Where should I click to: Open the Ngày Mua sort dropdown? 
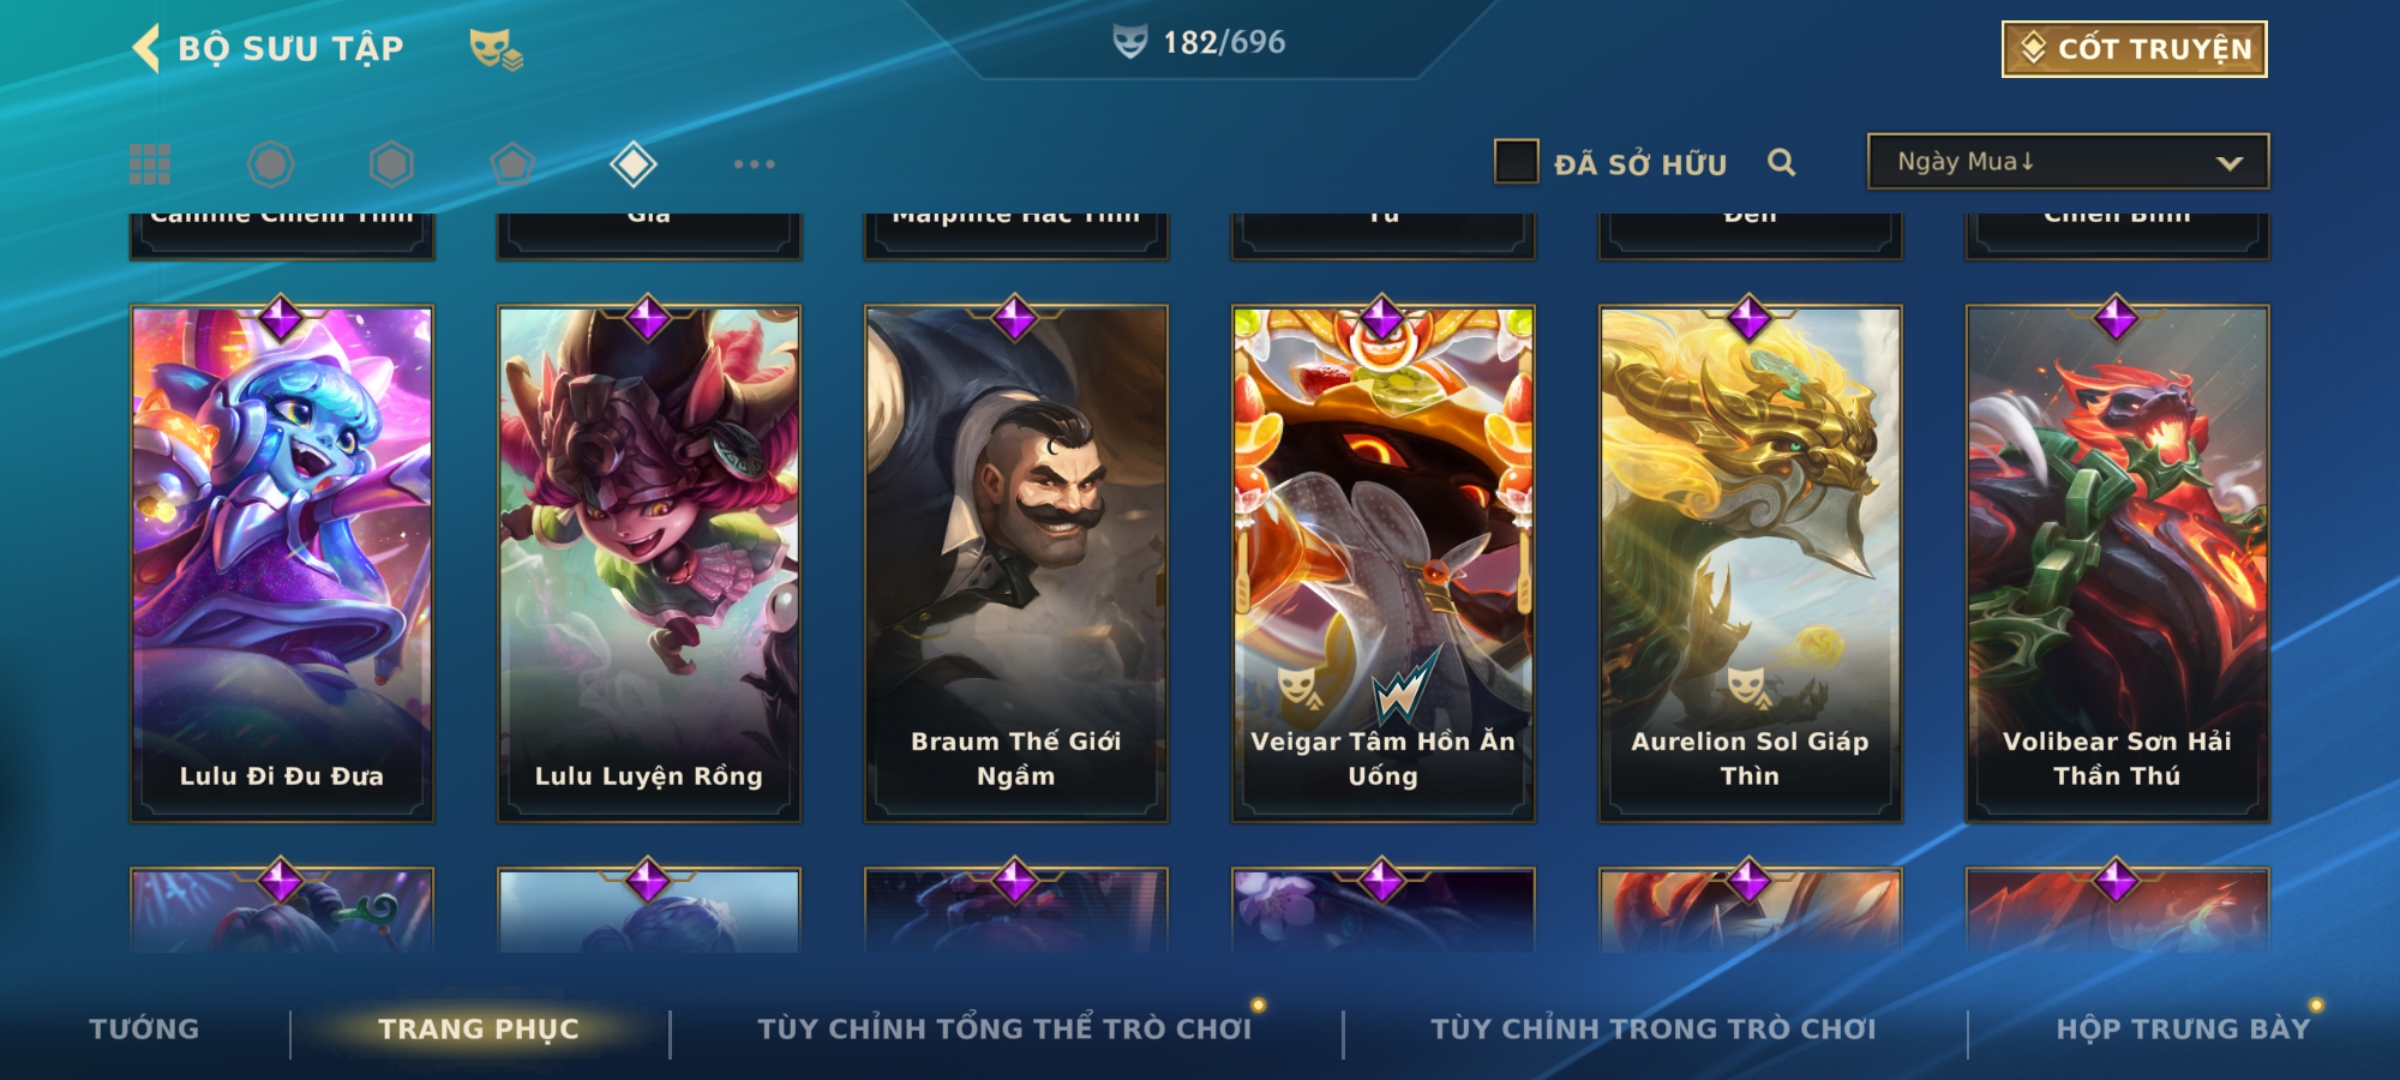2068,161
